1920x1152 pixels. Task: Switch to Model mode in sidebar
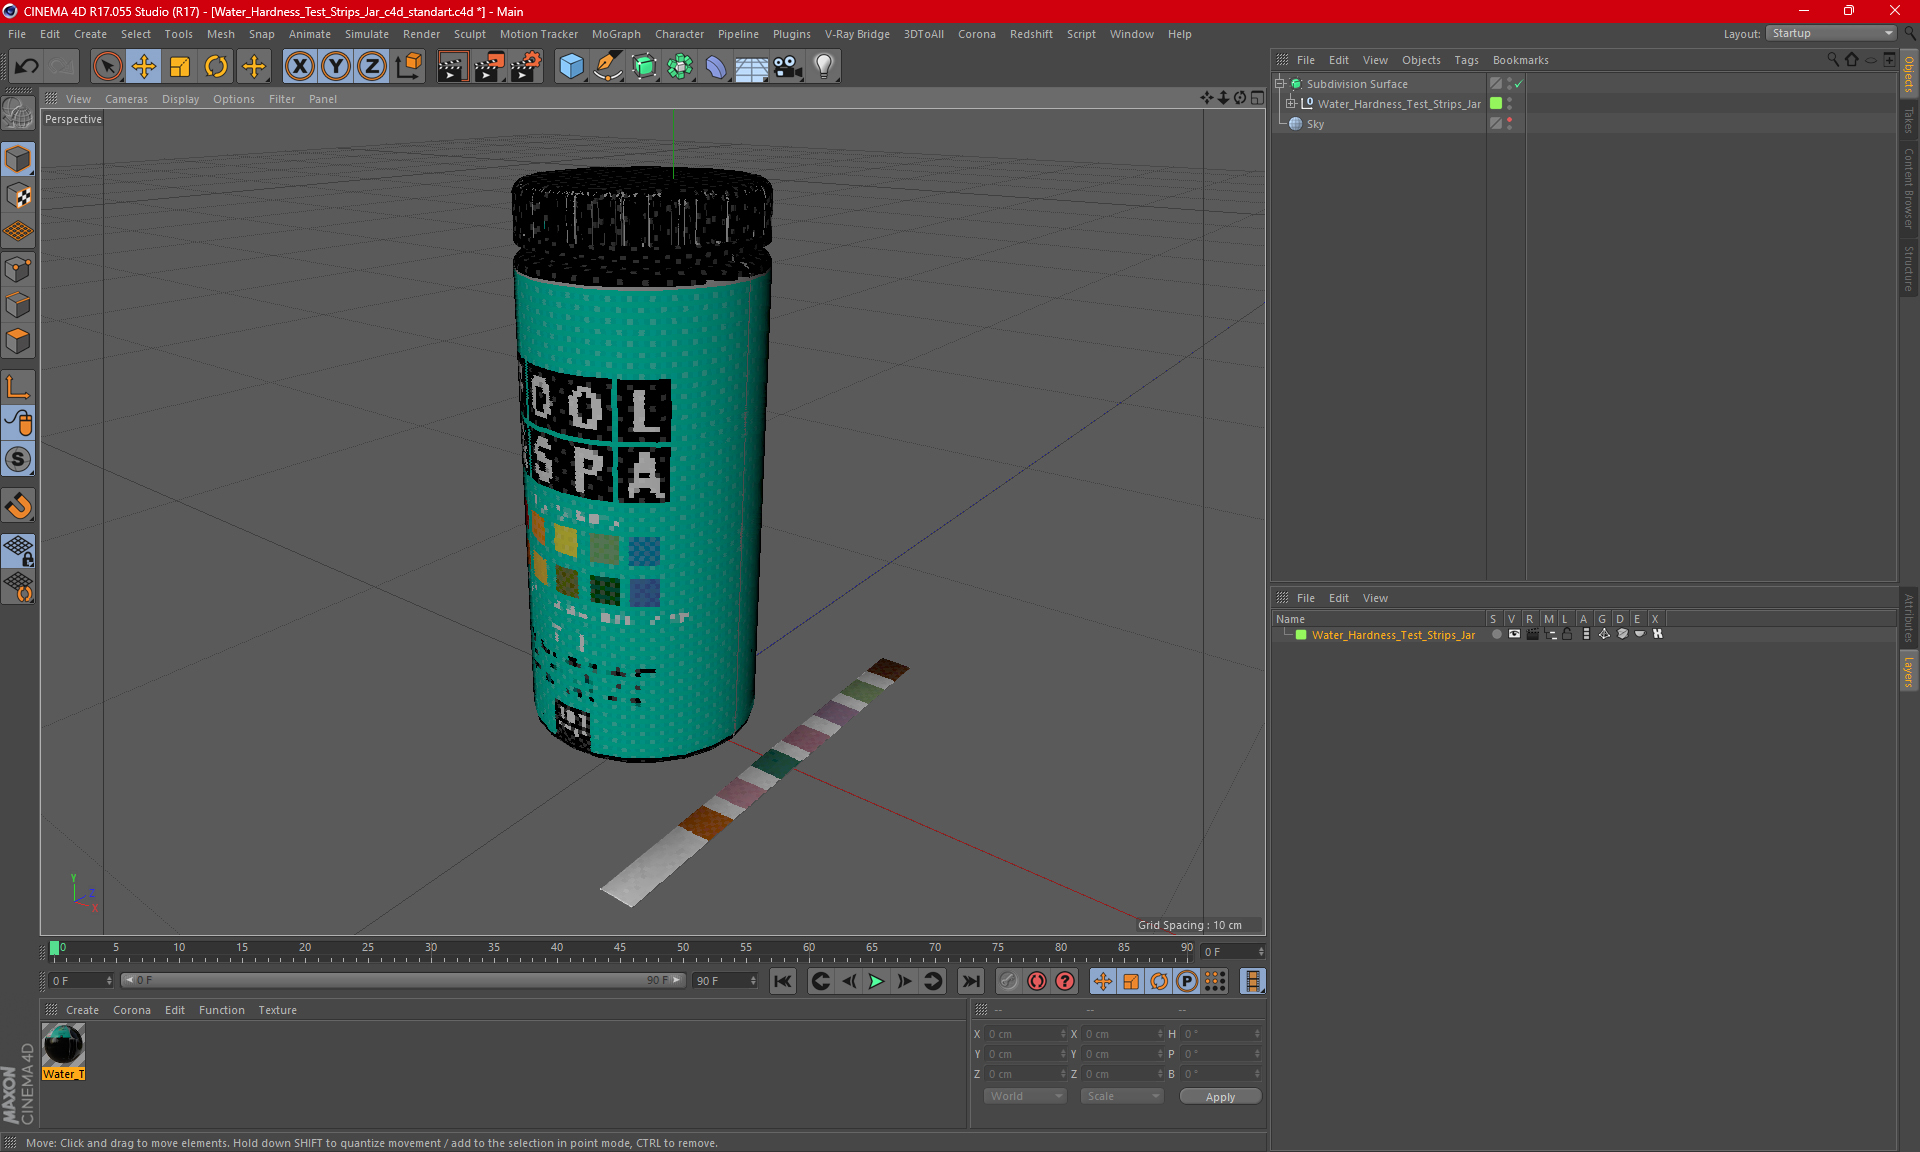[18, 159]
